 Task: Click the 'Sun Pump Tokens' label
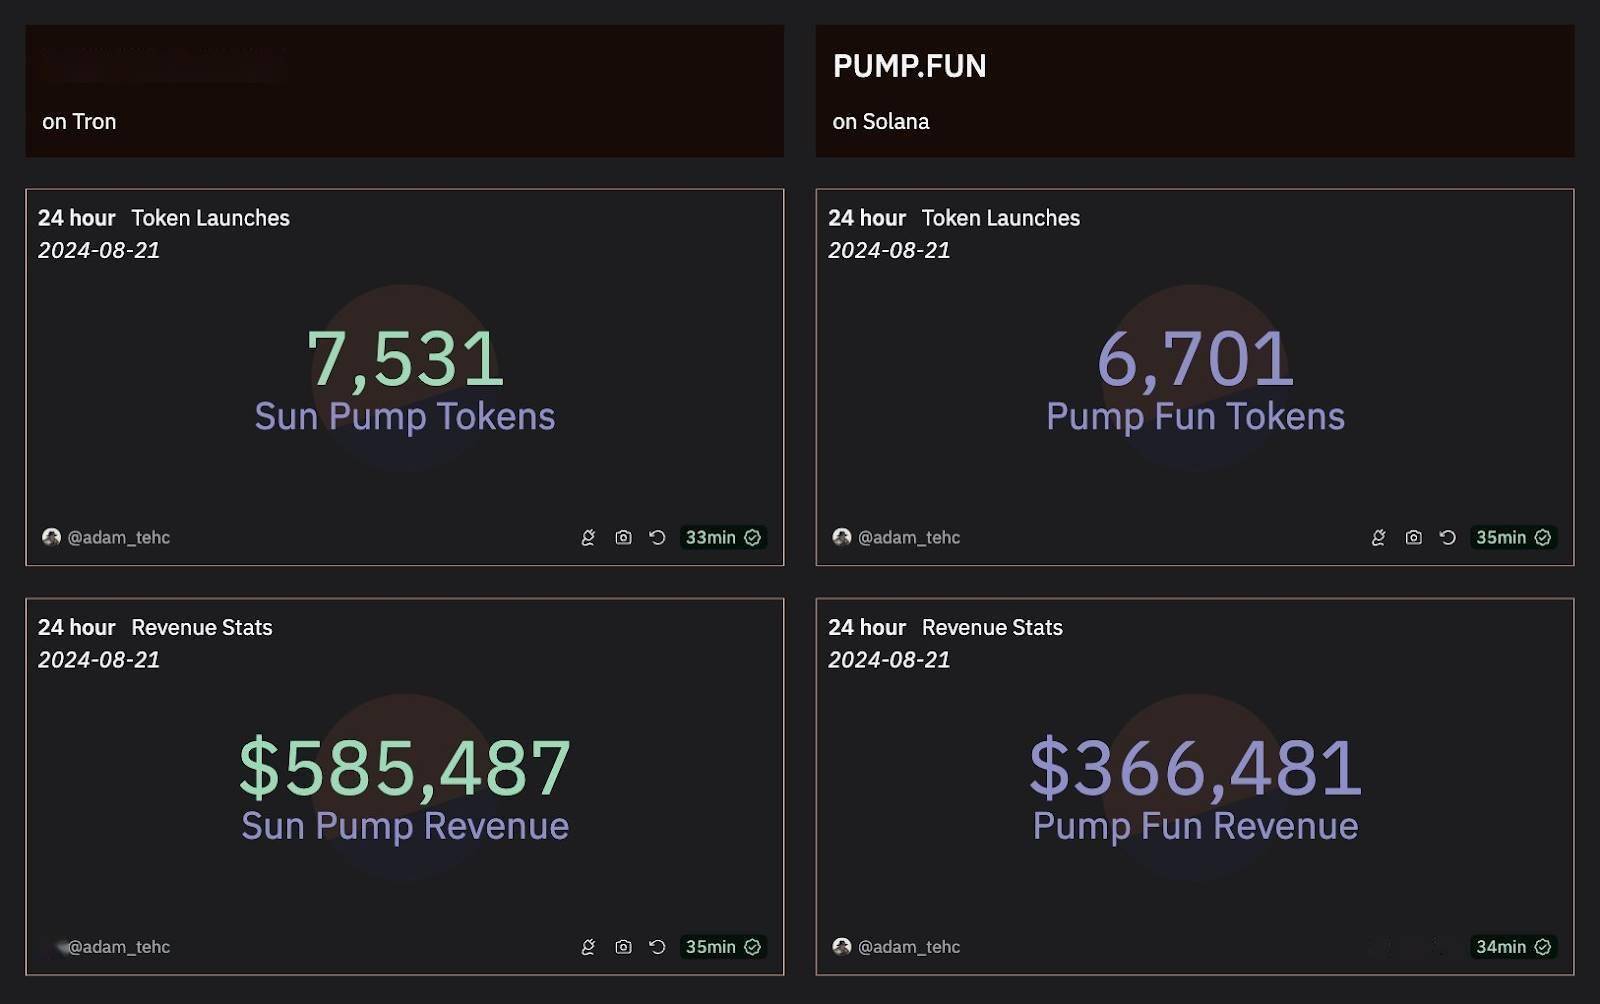pos(405,417)
